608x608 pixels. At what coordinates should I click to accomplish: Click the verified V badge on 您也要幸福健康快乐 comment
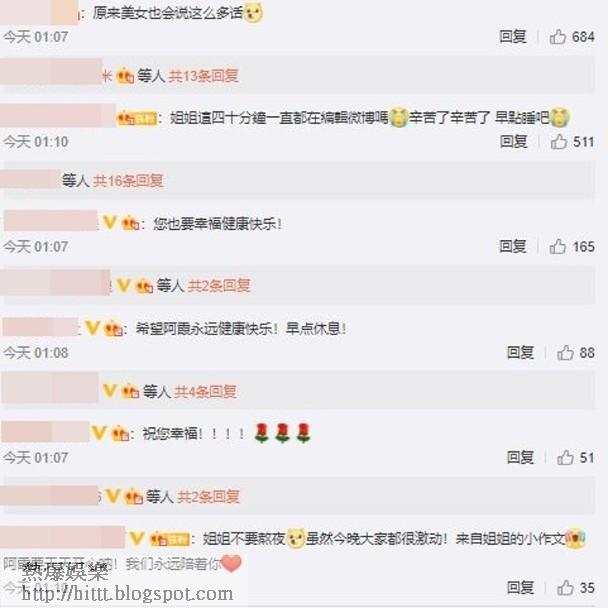[x=110, y=223]
